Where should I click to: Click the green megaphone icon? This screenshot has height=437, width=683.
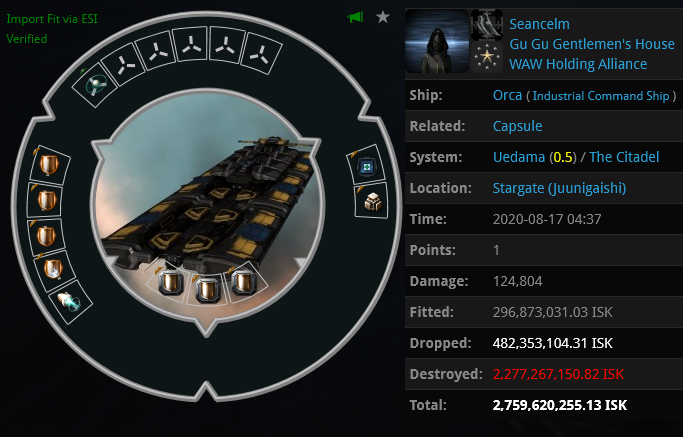[x=355, y=17]
